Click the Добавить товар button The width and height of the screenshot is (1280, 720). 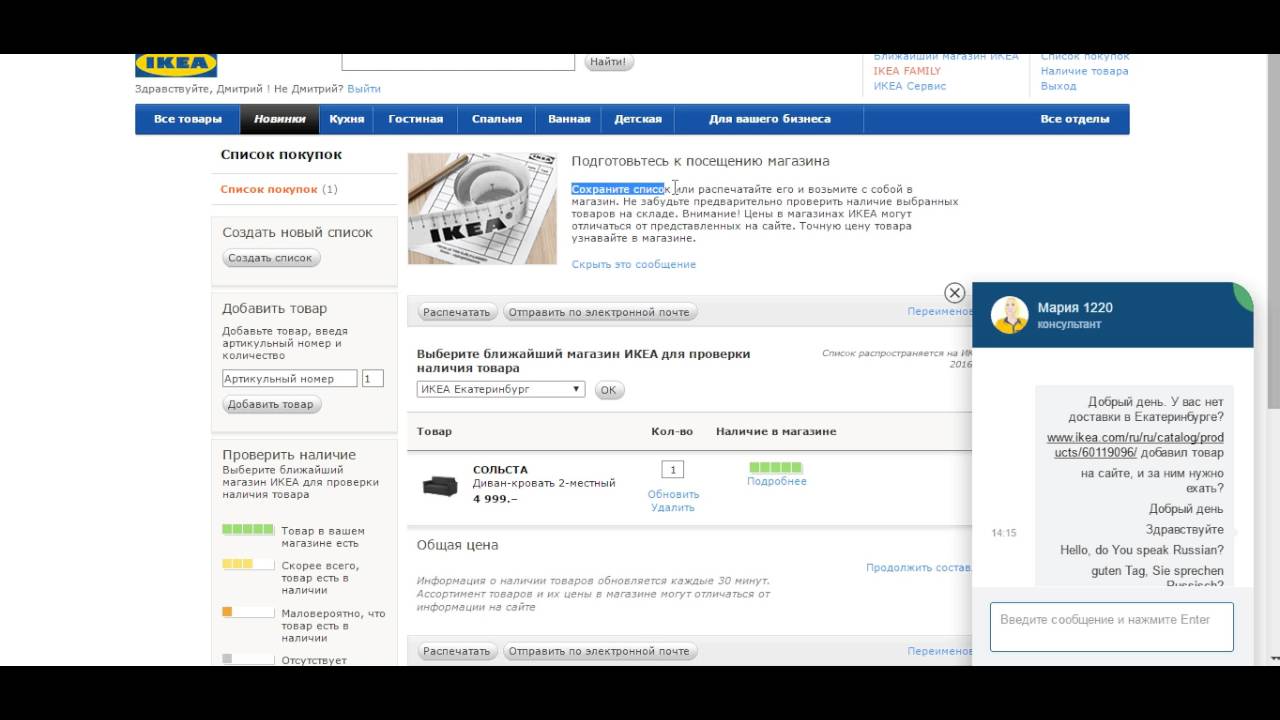click(x=270, y=404)
